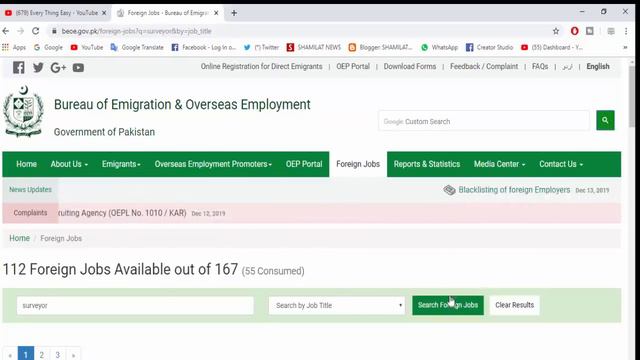Viewport: 640px width, 360px height.
Task: Expand the Contact Us dropdown
Action: [x=561, y=164]
